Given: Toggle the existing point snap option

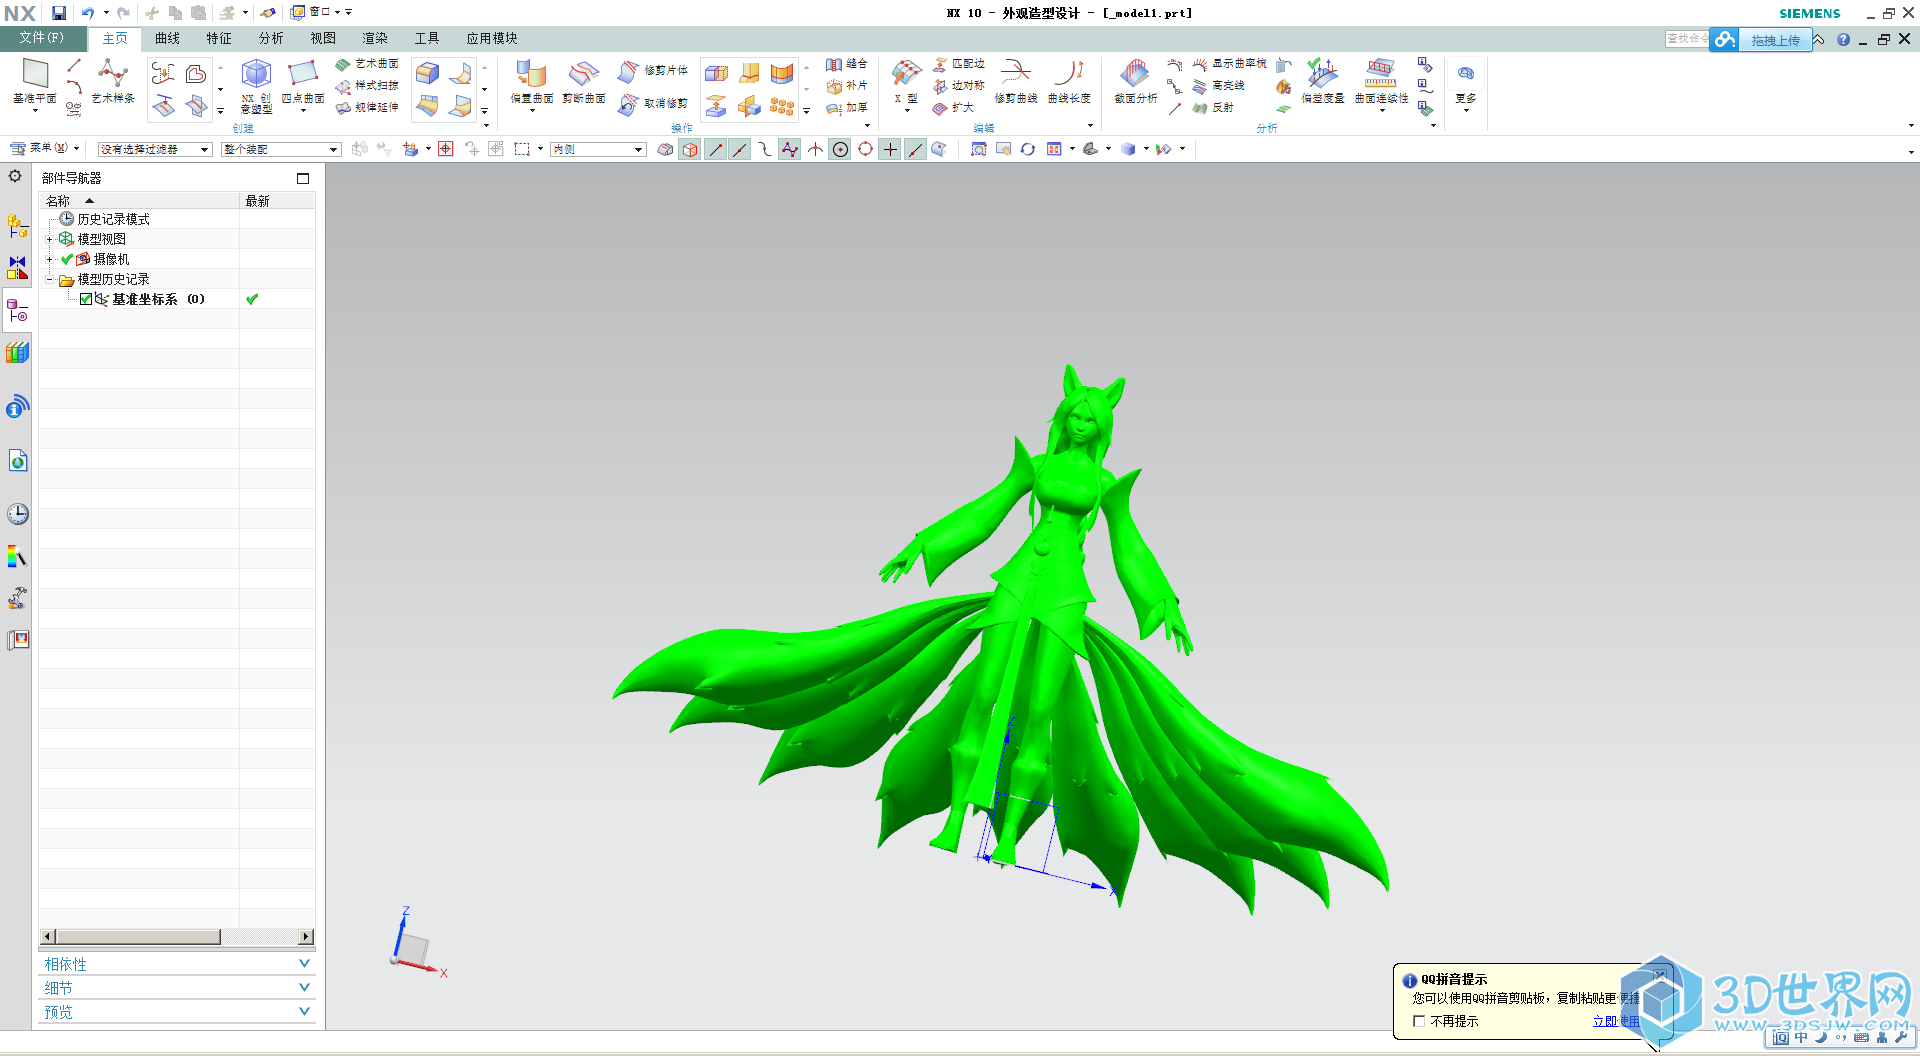Looking at the screenshot, I should 890,149.
